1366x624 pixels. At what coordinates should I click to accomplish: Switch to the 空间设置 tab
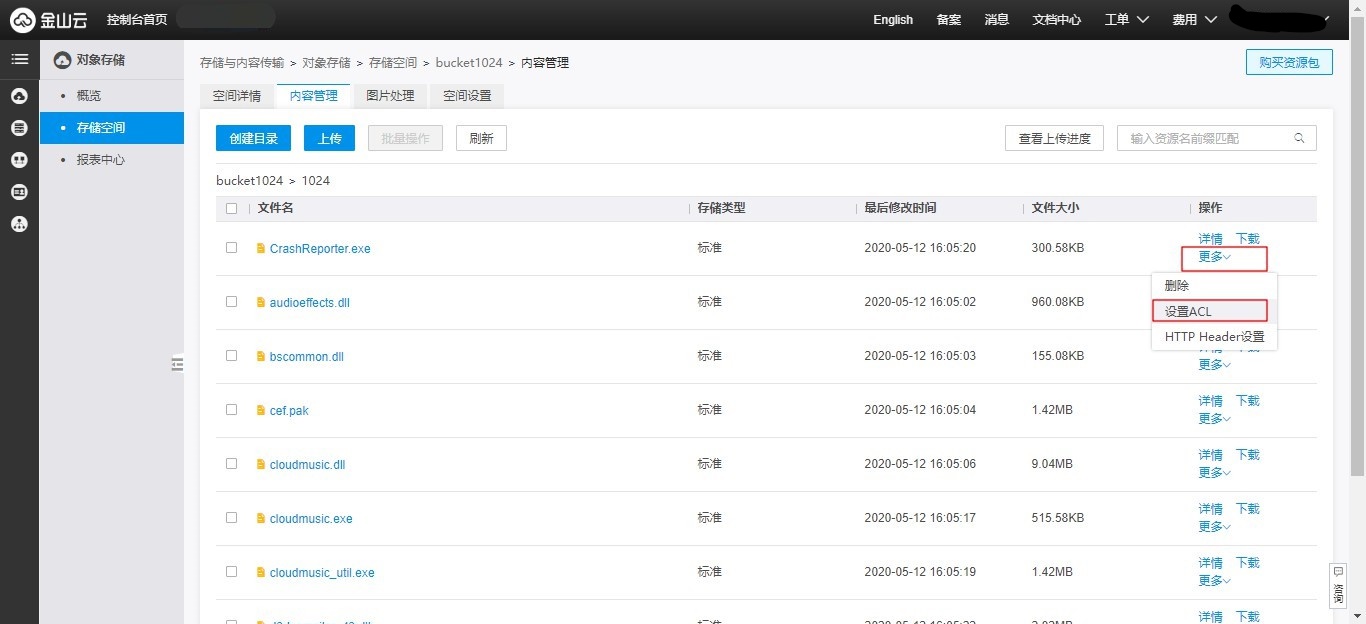[x=467, y=96]
